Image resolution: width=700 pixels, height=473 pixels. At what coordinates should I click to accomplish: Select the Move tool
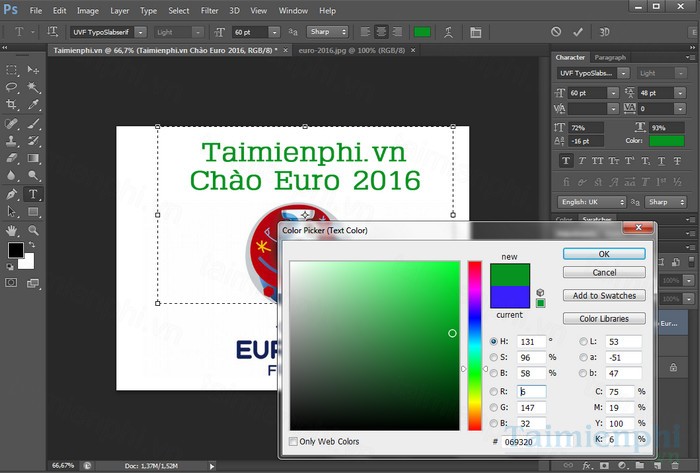point(33,70)
